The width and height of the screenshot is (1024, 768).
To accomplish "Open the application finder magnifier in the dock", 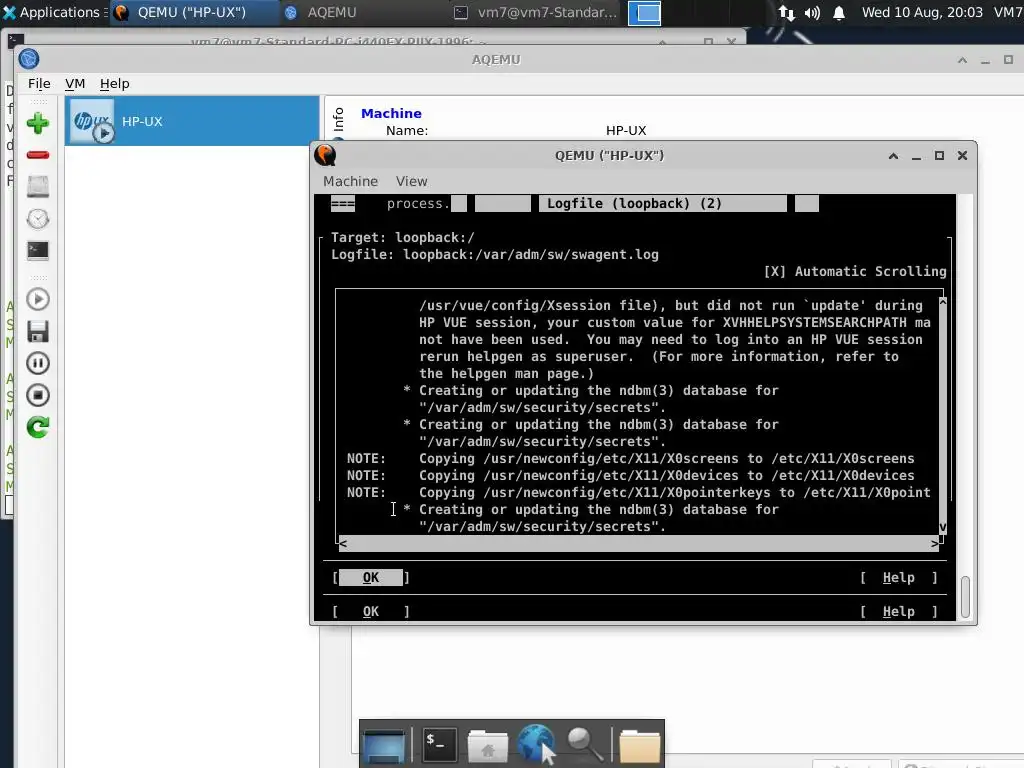I will tap(584, 744).
